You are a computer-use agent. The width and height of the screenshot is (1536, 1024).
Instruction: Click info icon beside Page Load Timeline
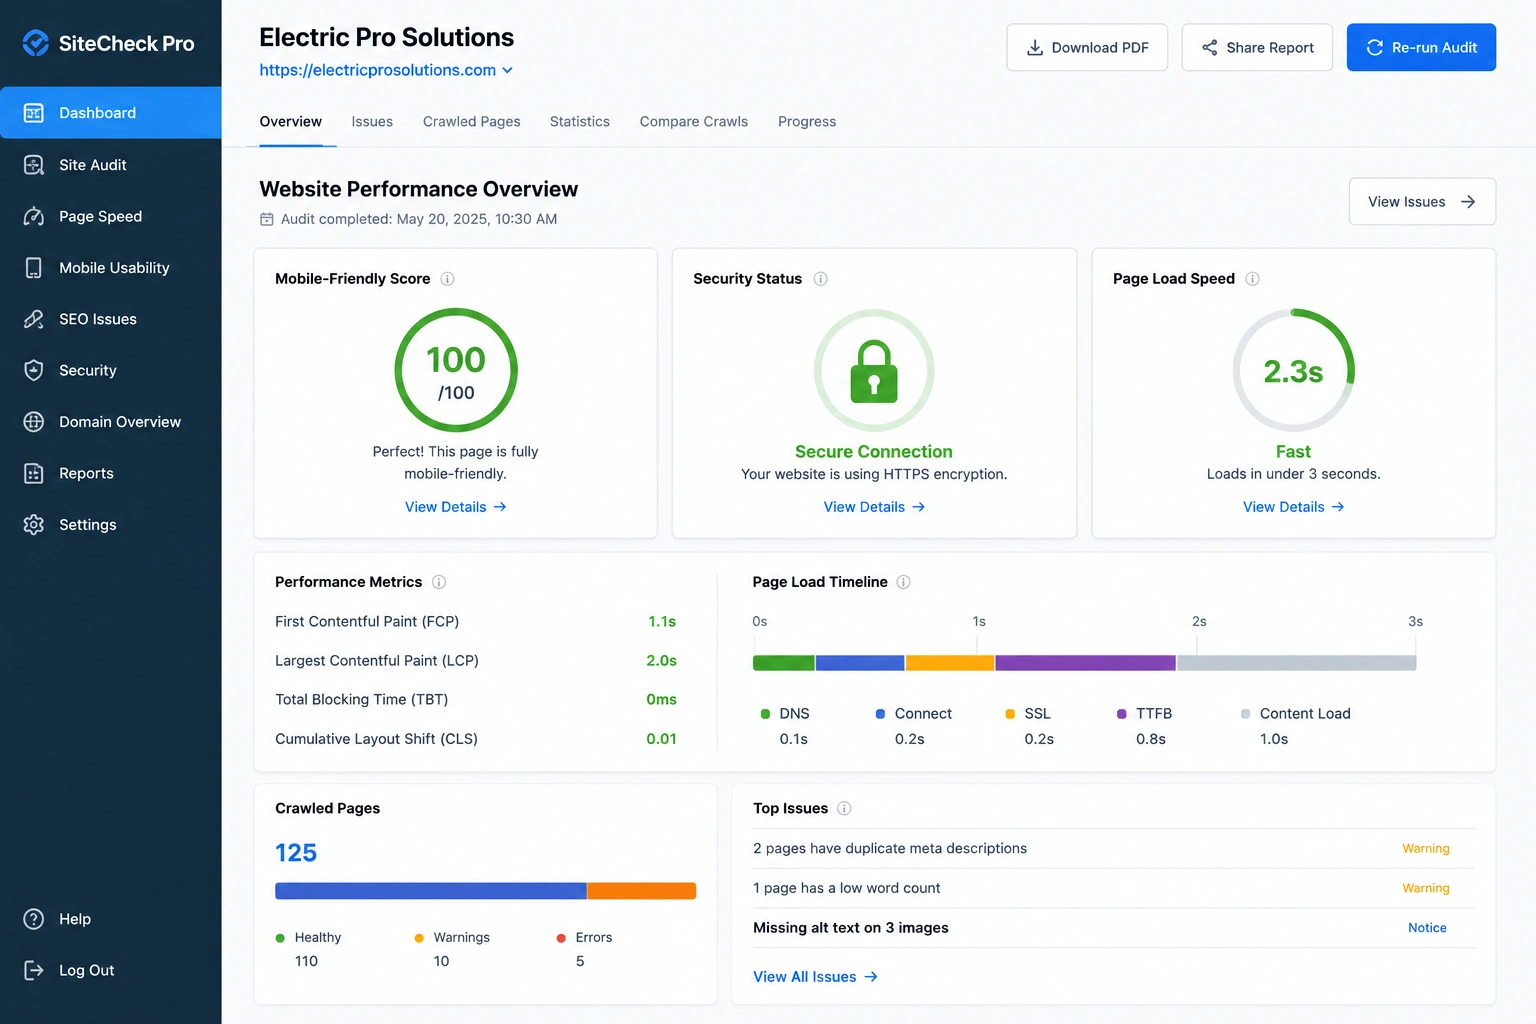coord(903,582)
